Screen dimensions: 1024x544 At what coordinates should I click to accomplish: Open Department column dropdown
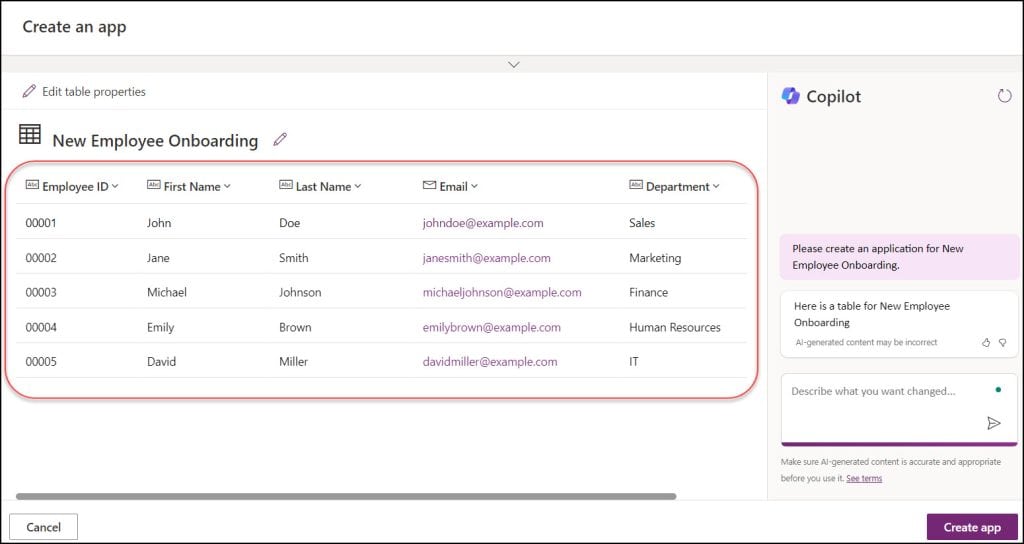tap(716, 186)
